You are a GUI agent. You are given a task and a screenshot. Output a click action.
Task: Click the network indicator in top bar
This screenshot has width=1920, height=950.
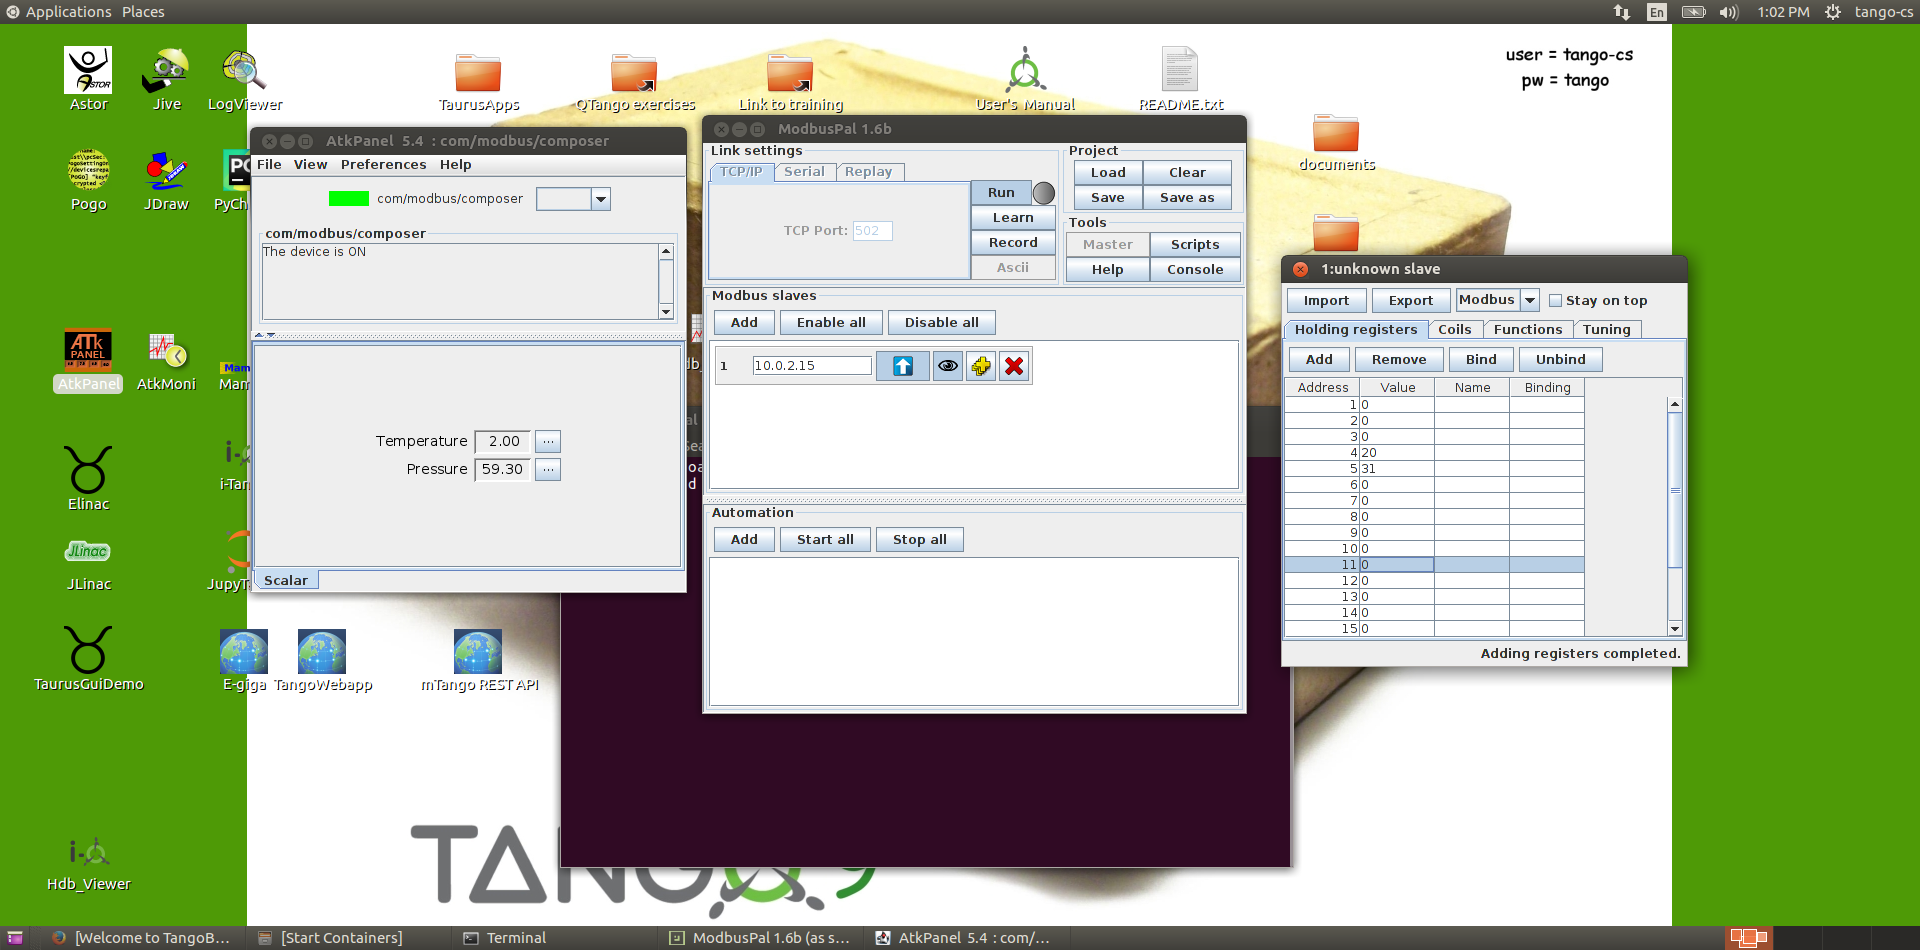(x=1621, y=12)
